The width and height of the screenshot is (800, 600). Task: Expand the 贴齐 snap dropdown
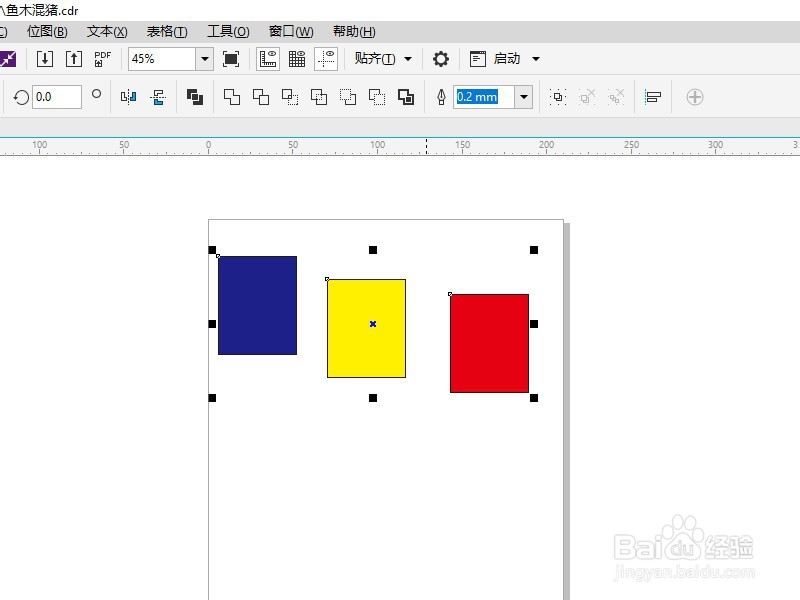tap(408, 59)
